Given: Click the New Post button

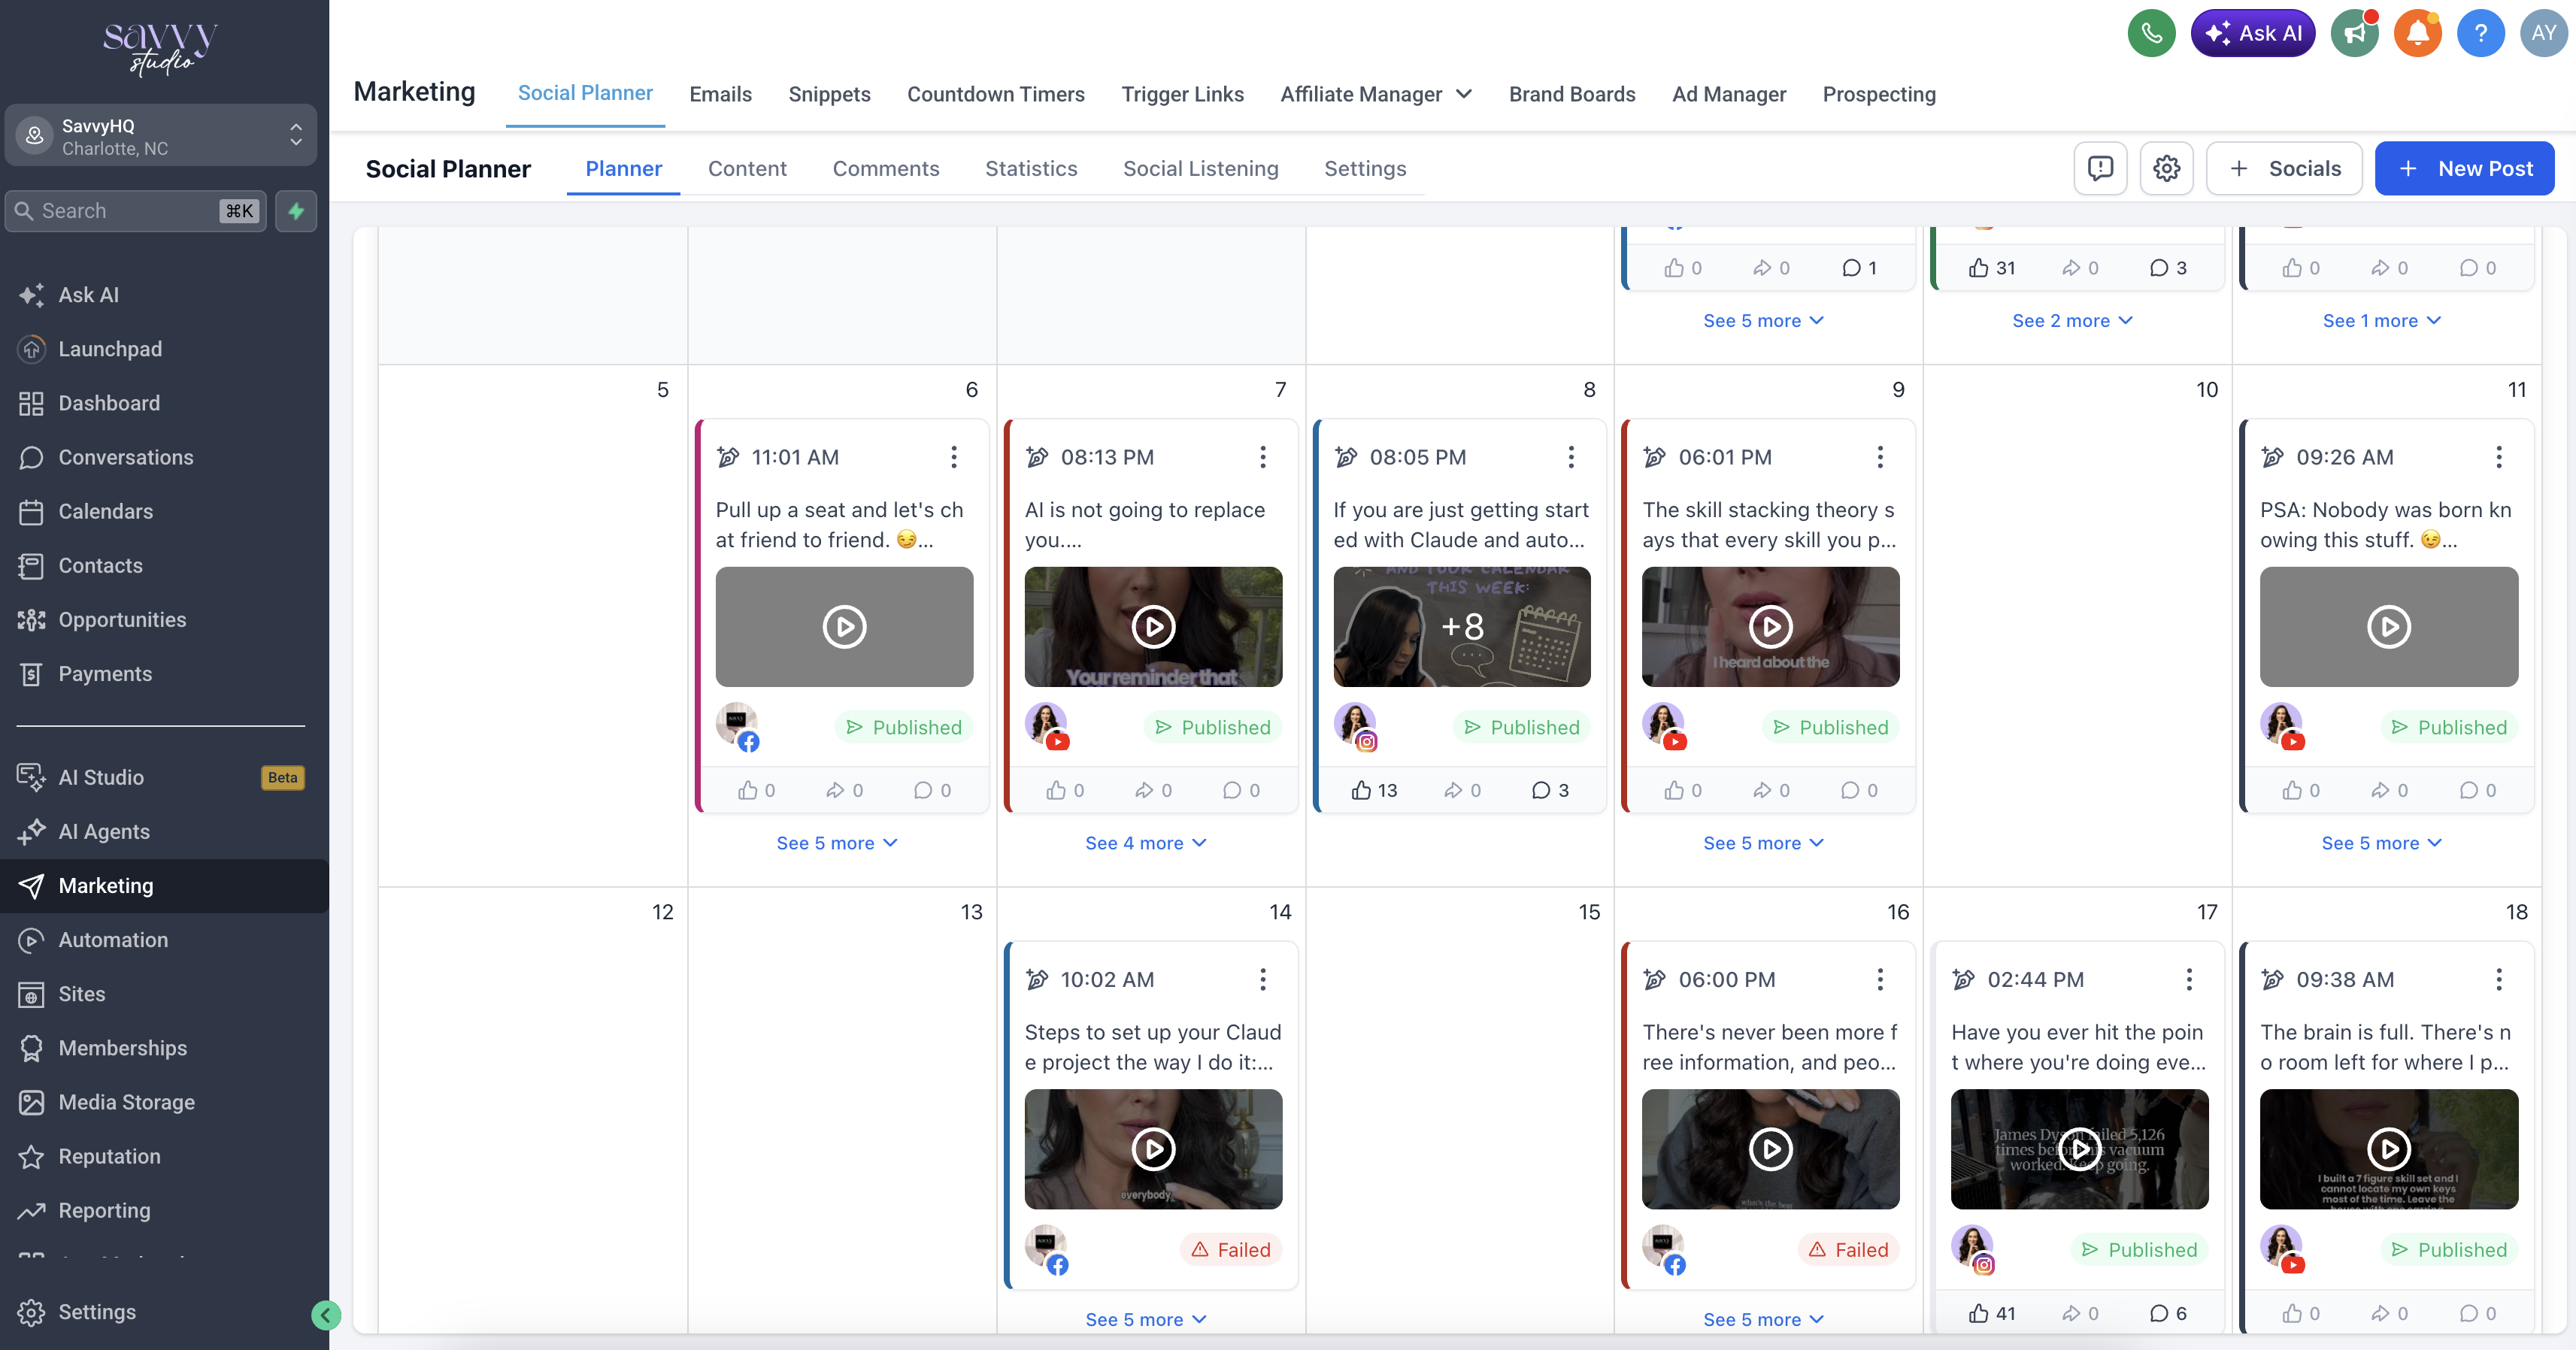Looking at the screenshot, I should coord(2465,168).
